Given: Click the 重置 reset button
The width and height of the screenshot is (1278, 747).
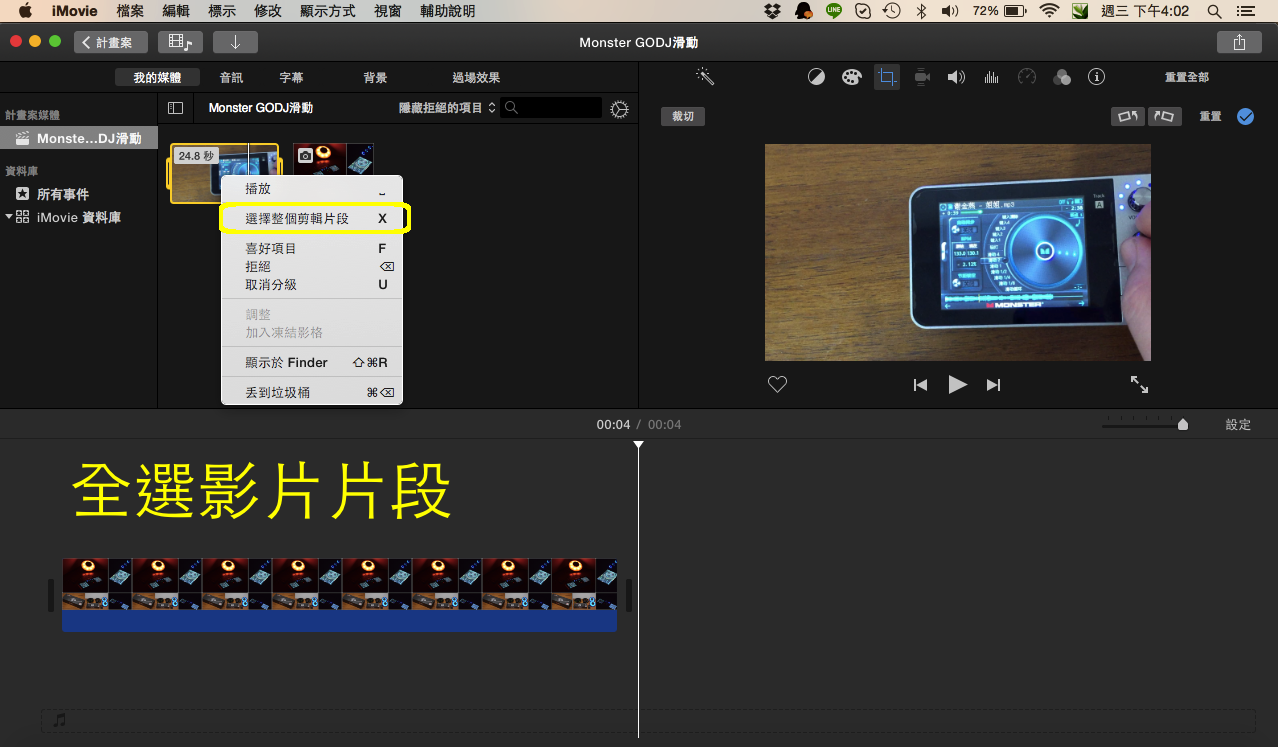Looking at the screenshot, I should (1210, 116).
